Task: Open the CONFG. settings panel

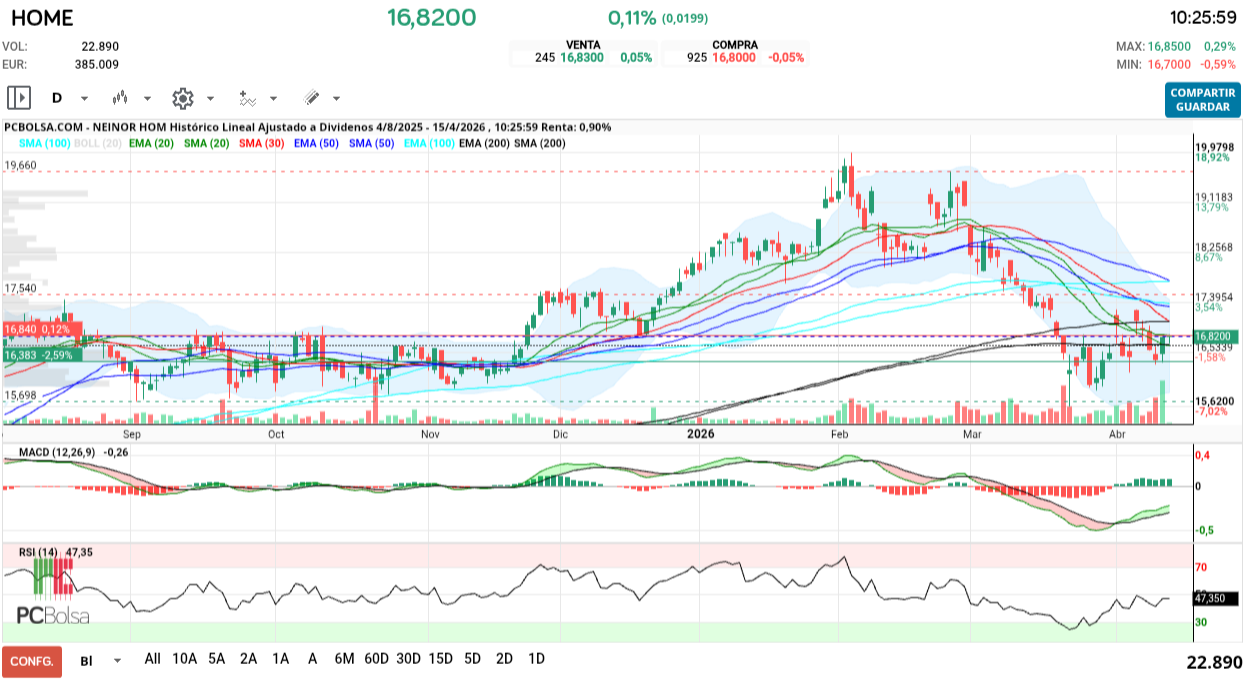Action: [x=32, y=659]
